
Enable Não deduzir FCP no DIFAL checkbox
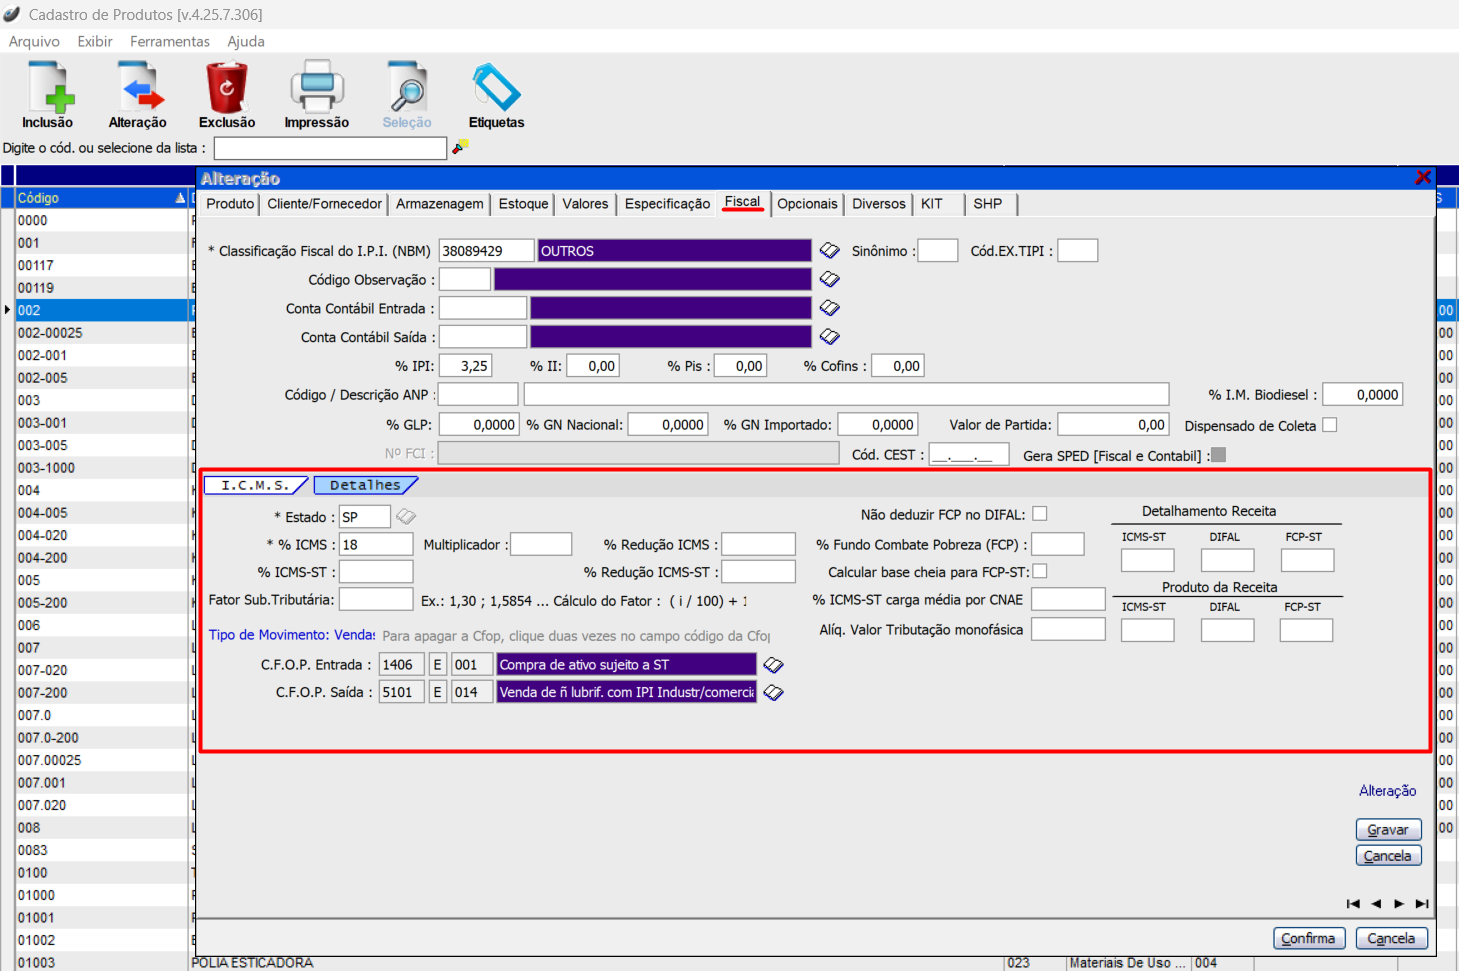pos(1040,514)
